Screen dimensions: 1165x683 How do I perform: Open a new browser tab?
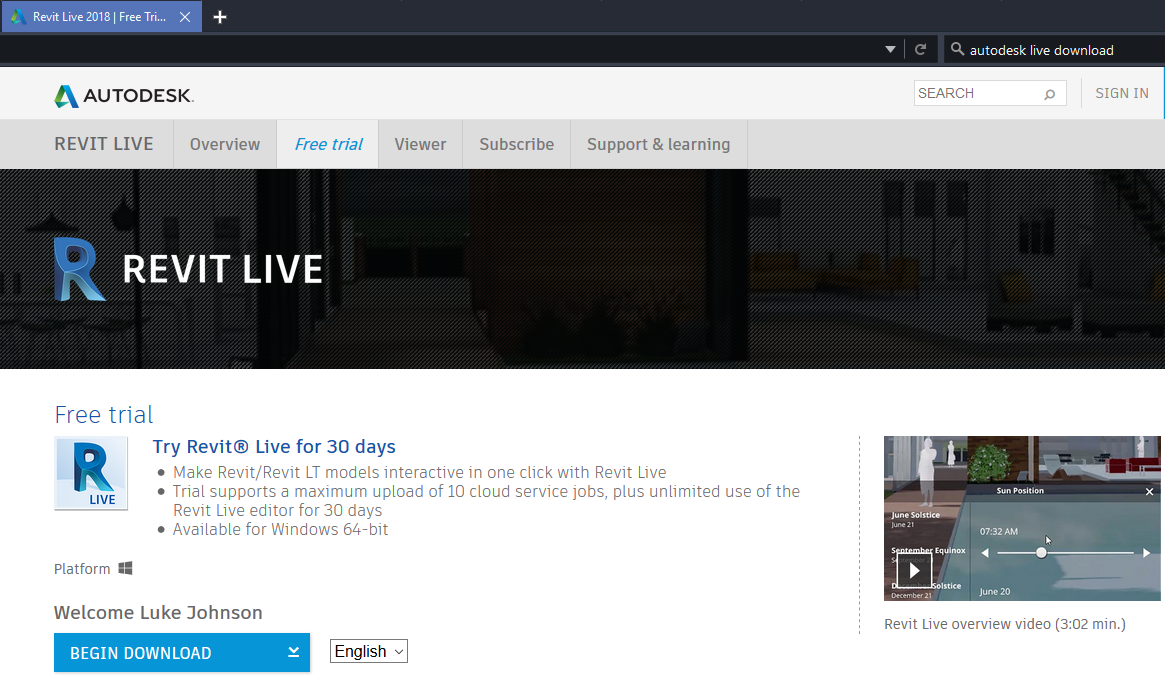pyautogui.click(x=219, y=16)
